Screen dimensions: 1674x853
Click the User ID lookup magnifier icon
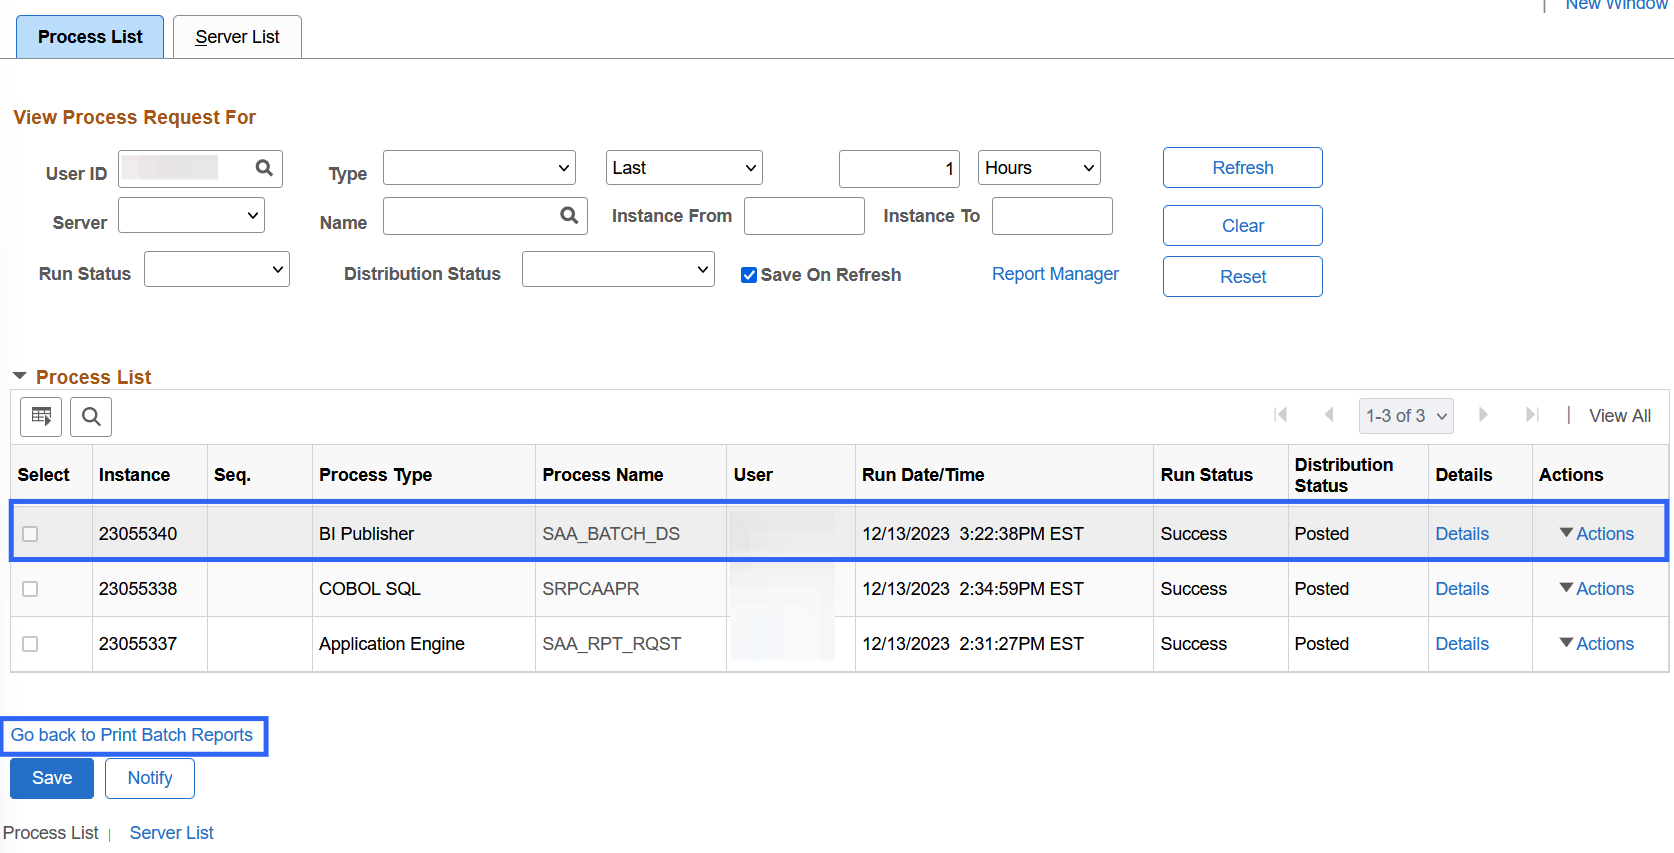pos(264,168)
